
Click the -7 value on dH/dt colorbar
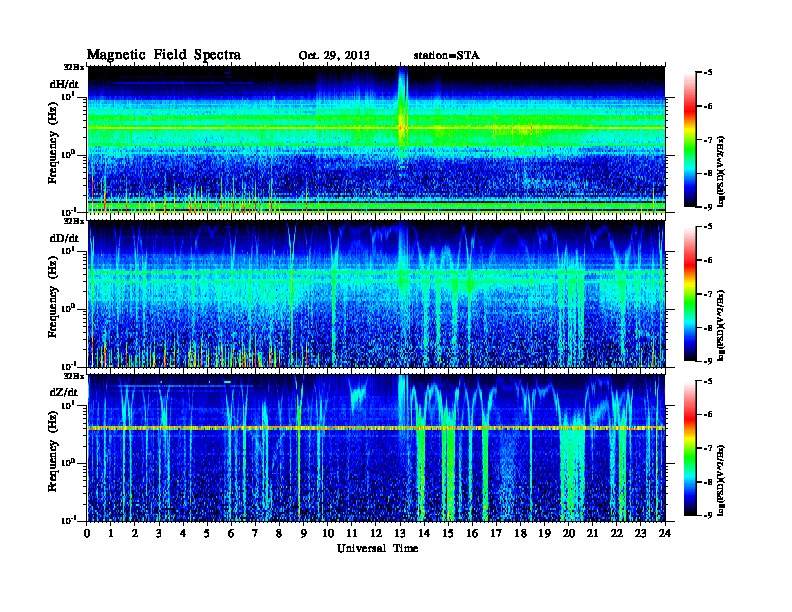pyautogui.click(x=708, y=140)
